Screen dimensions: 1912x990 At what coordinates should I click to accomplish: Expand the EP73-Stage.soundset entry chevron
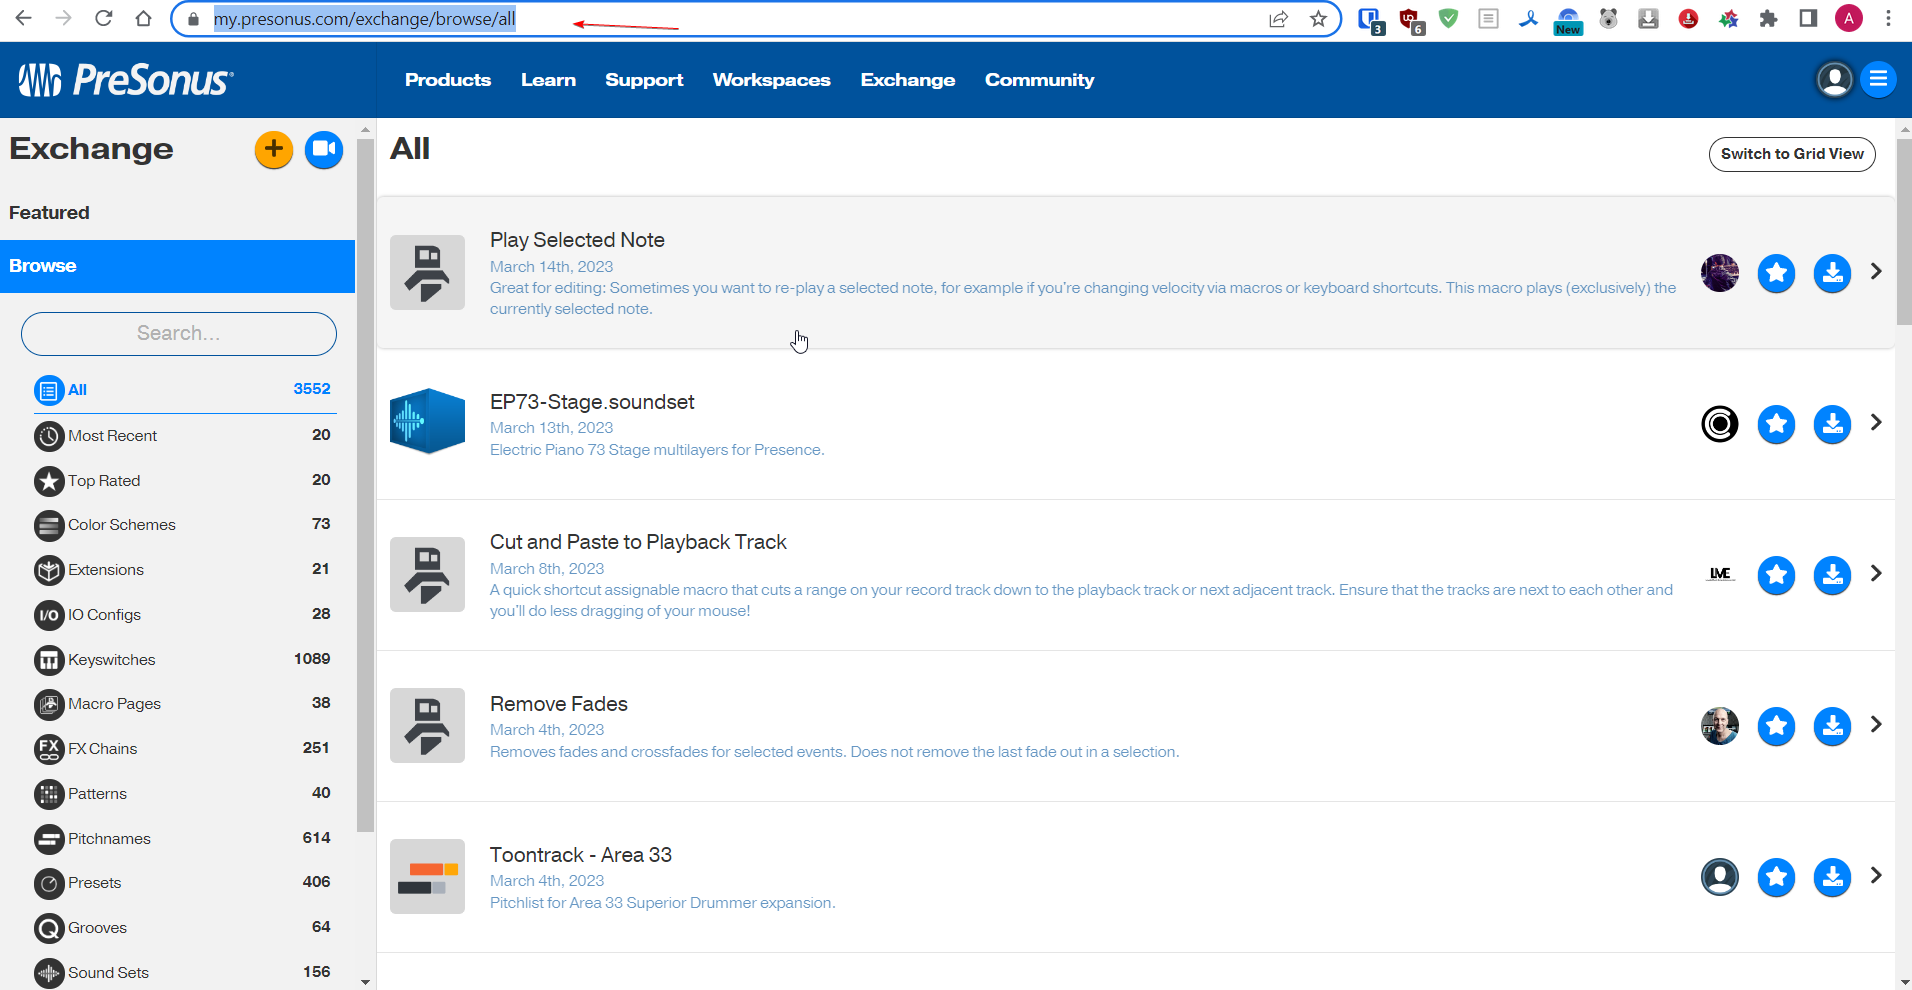tap(1876, 423)
